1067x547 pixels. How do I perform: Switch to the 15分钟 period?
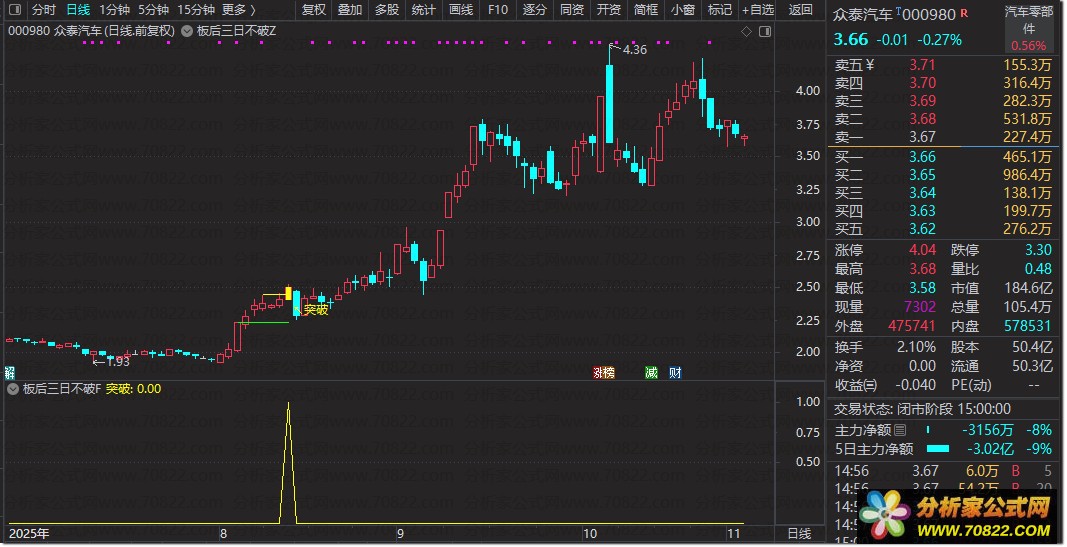[196, 10]
